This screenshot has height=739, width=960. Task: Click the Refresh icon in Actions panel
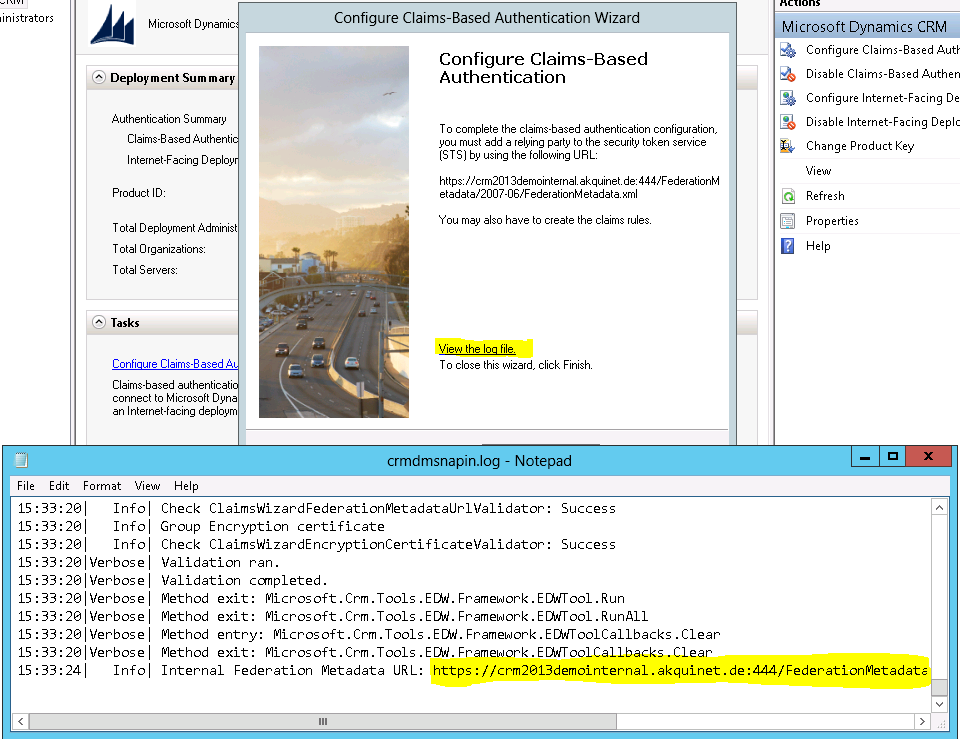[786, 195]
